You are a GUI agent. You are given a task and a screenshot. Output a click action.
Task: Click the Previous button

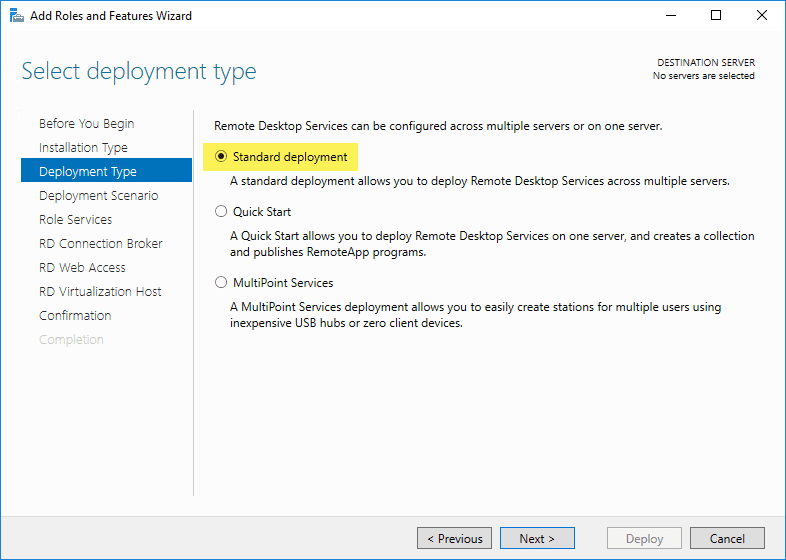point(454,538)
